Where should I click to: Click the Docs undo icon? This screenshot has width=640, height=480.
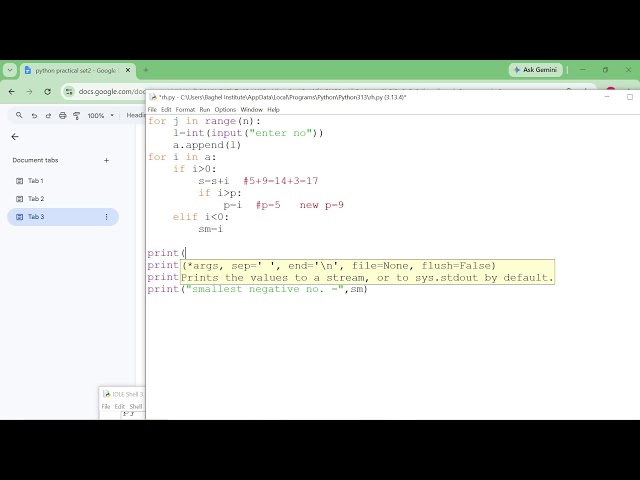coord(34,116)
